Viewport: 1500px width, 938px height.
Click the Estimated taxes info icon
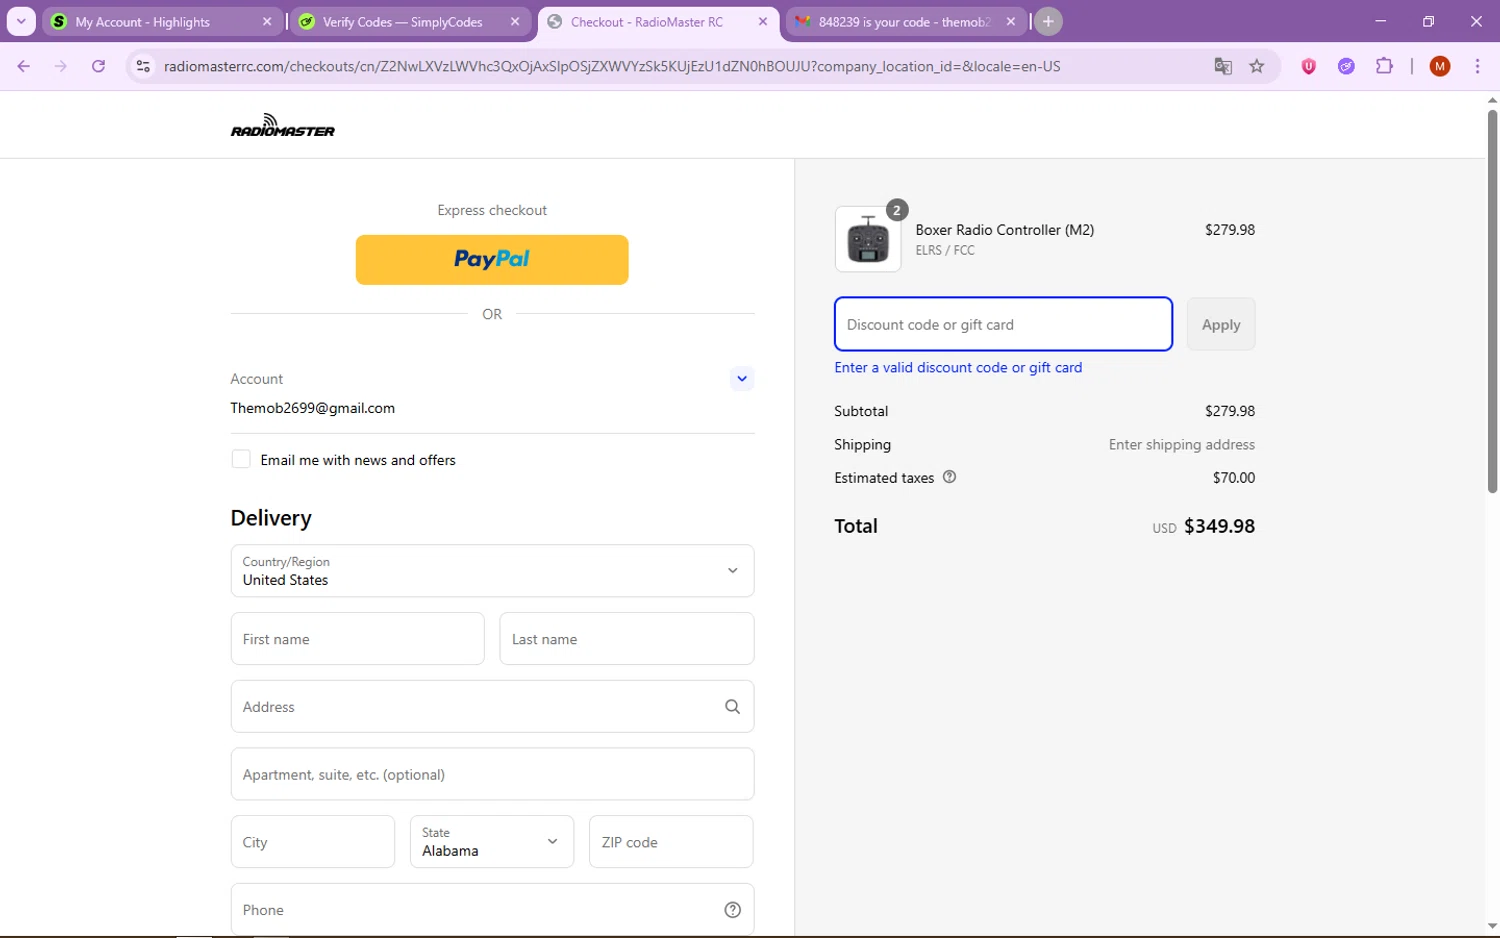pyautogui.click(x=950, y=477)
